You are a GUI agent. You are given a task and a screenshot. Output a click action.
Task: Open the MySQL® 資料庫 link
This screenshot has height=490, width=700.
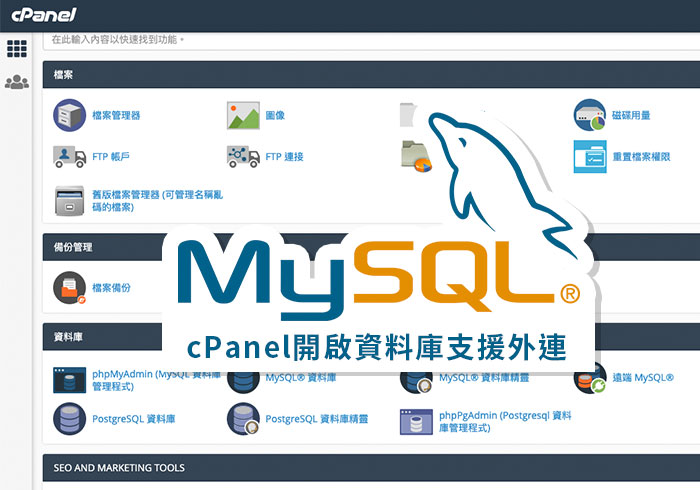tap(301, 378)
